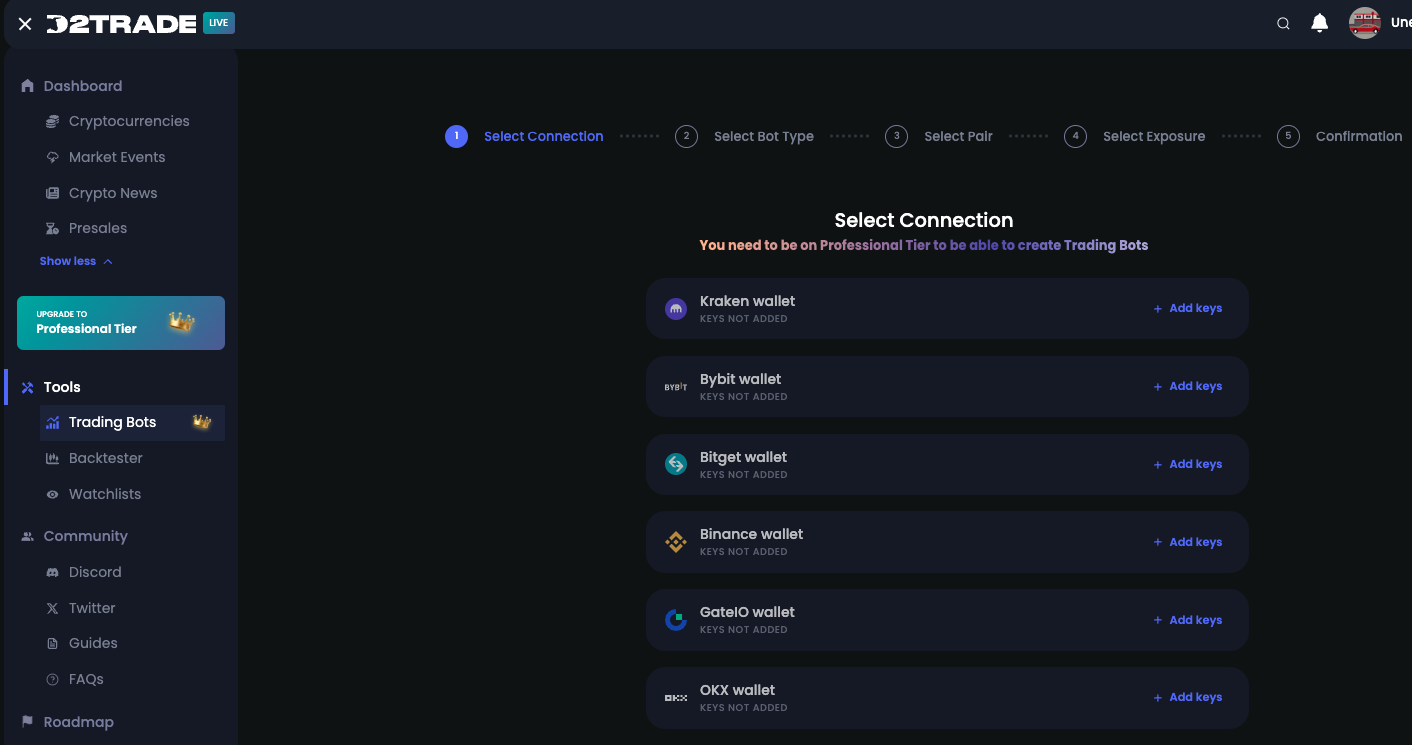
Task: Open the Backtester tool
Action: [106, 458]
